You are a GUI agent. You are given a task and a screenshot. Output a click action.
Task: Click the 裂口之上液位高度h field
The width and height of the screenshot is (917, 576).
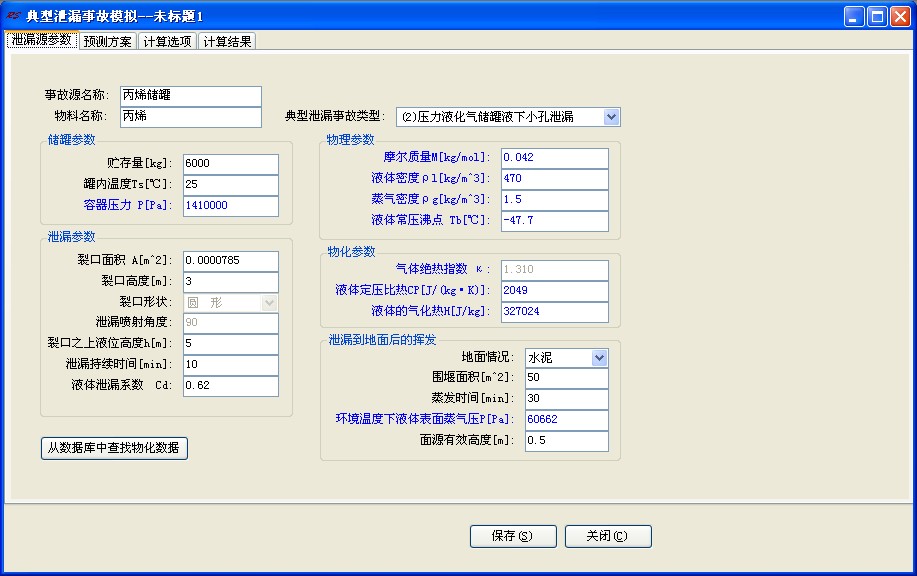[231, 344]
